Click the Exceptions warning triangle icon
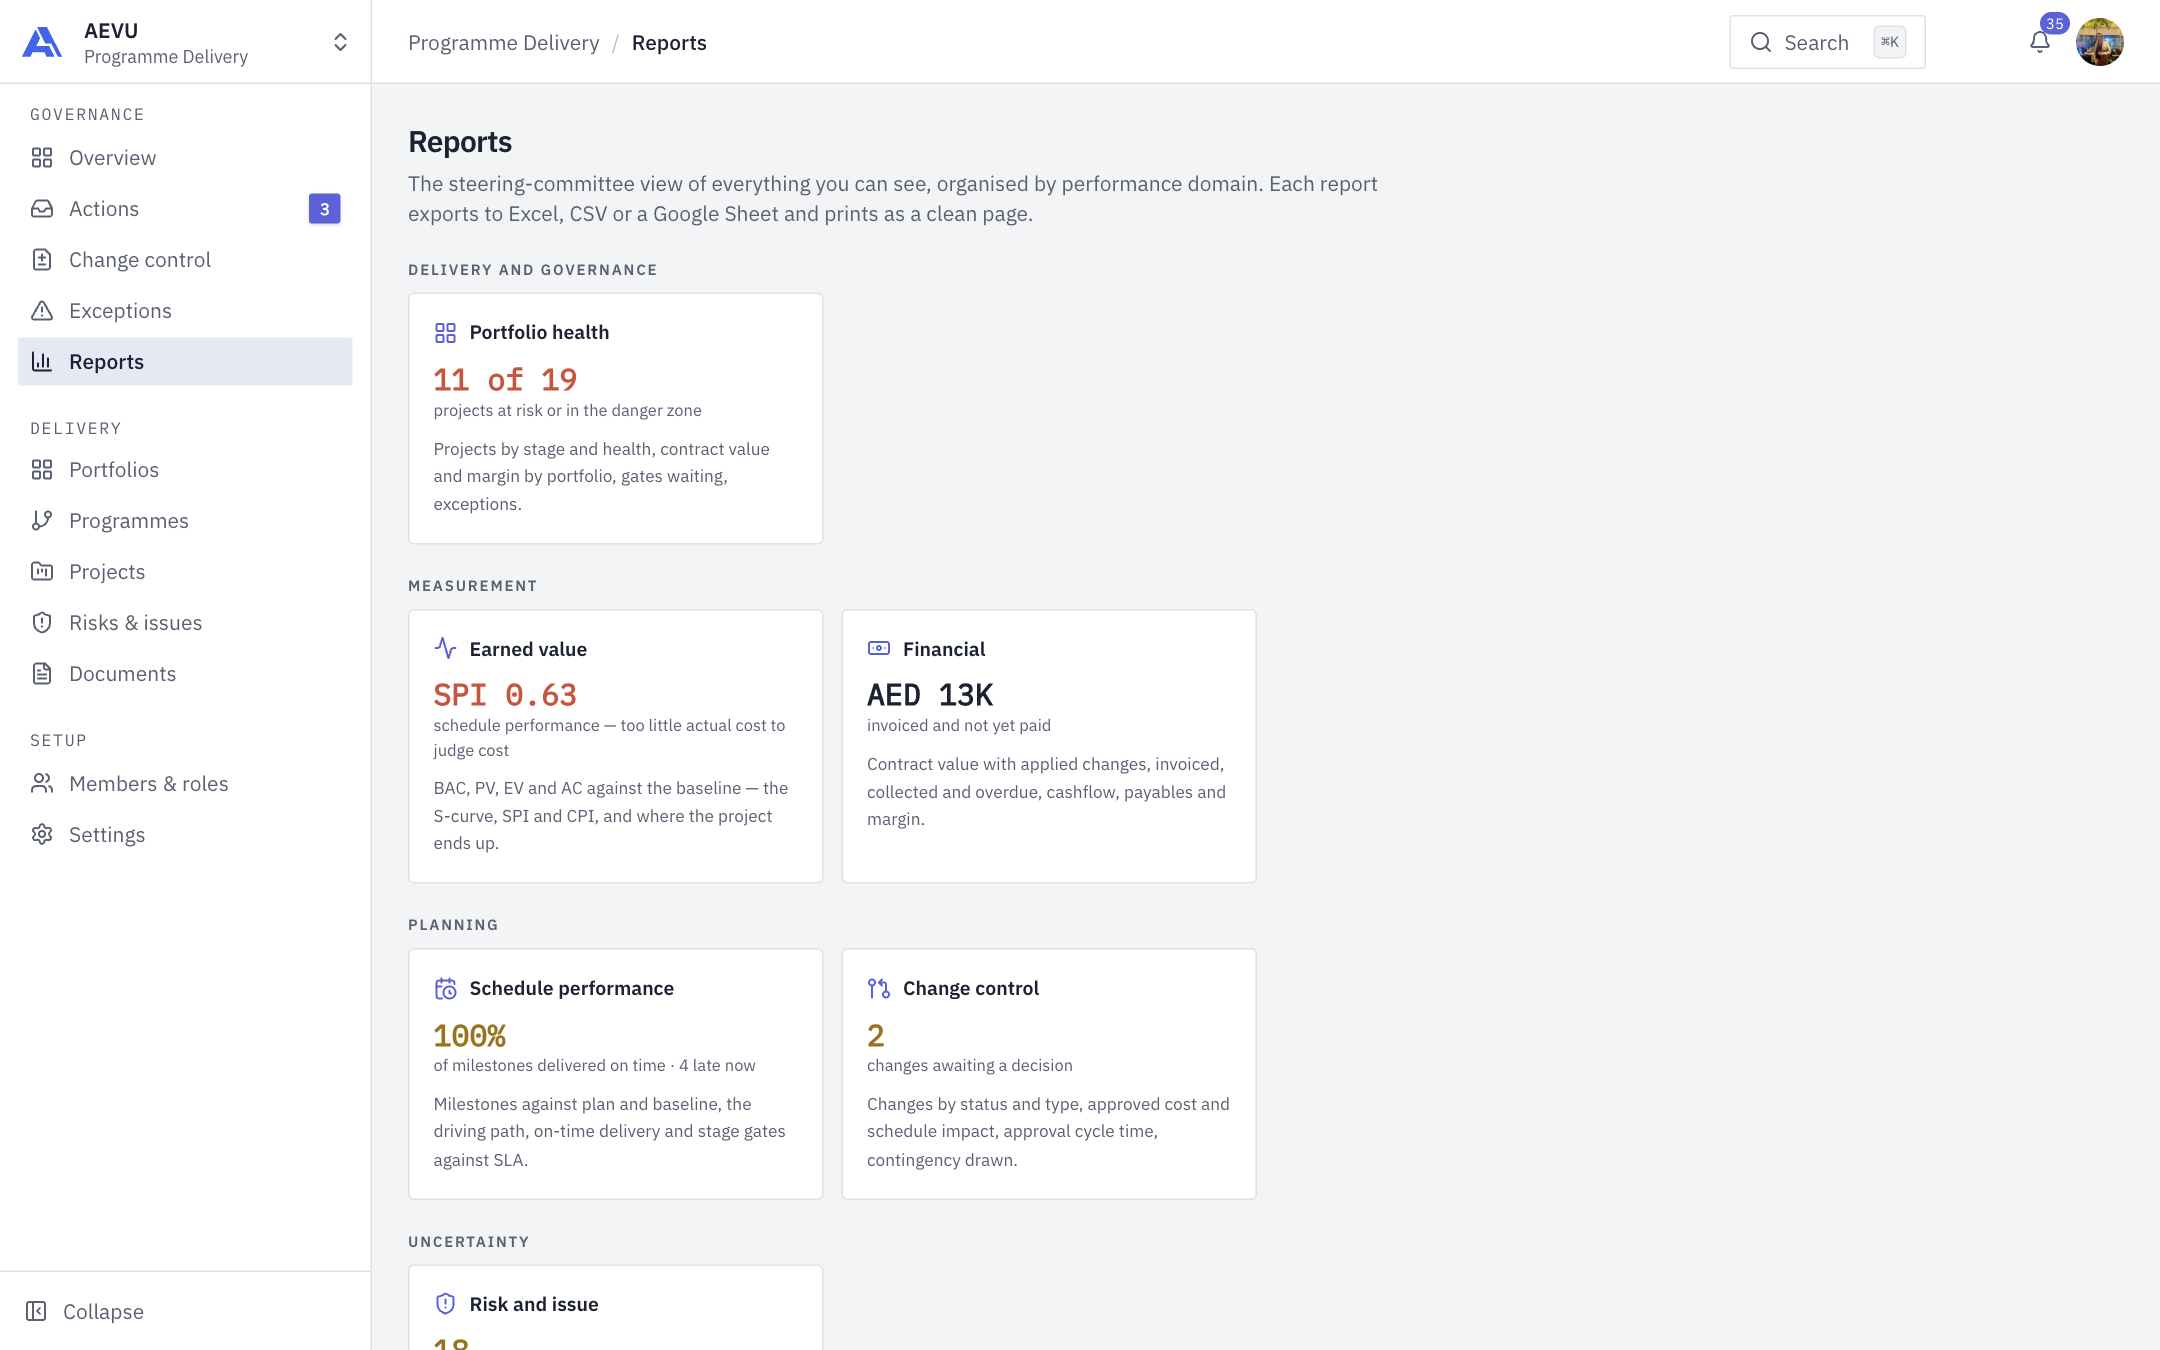This screenshot has width=2160, height=1350. (x=42, y=311)
